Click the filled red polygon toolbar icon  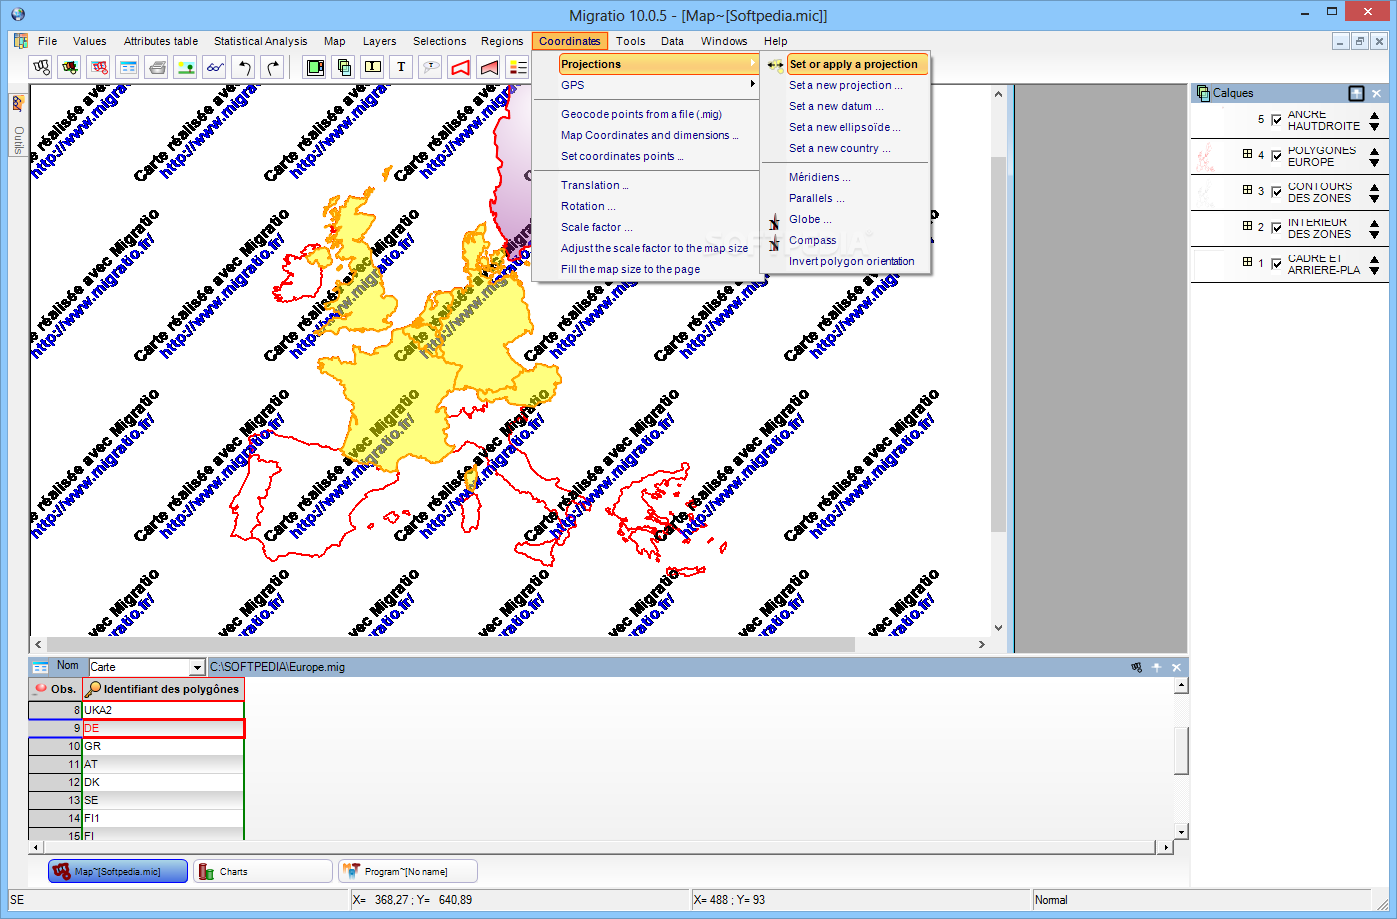[x=489, y=67]
